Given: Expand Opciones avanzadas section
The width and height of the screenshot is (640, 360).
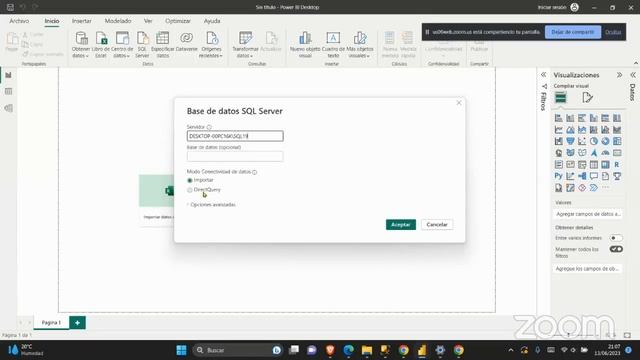Looking at the screenshot, I should [211, 204].
